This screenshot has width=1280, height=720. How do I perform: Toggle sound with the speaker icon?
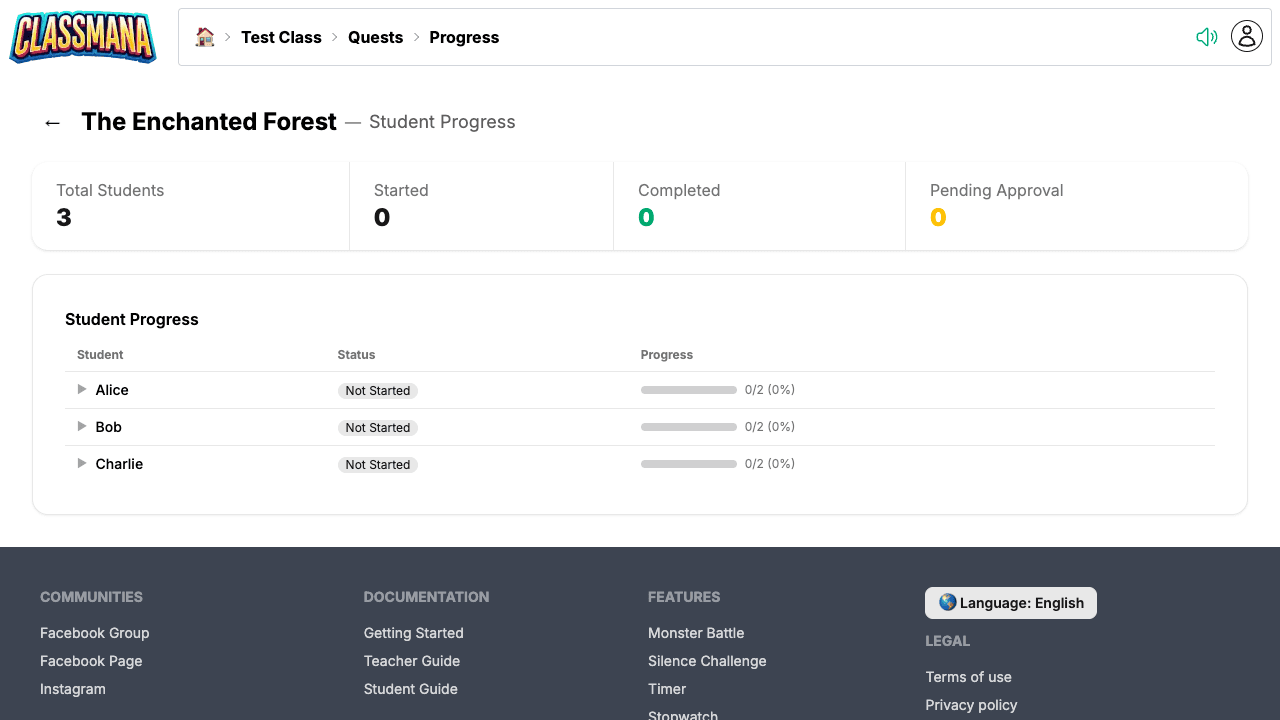coord(1206,37)
